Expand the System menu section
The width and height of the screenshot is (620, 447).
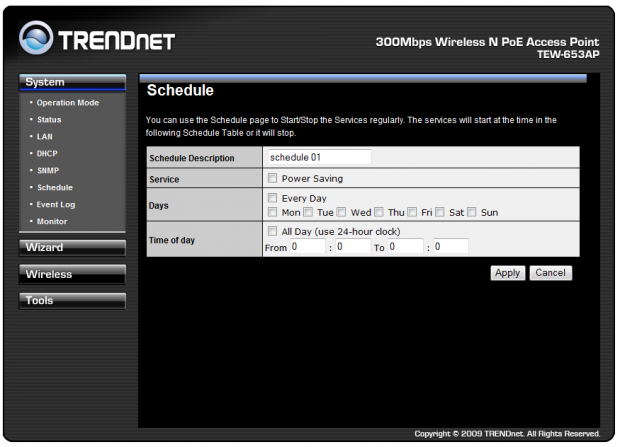coord(72,82)
